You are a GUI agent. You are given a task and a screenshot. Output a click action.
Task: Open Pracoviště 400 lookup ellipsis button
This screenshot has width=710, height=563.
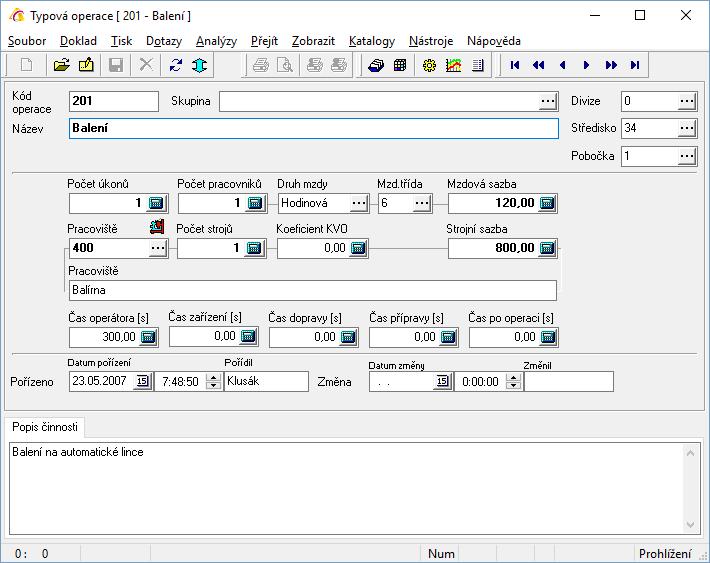pos(158,248)
